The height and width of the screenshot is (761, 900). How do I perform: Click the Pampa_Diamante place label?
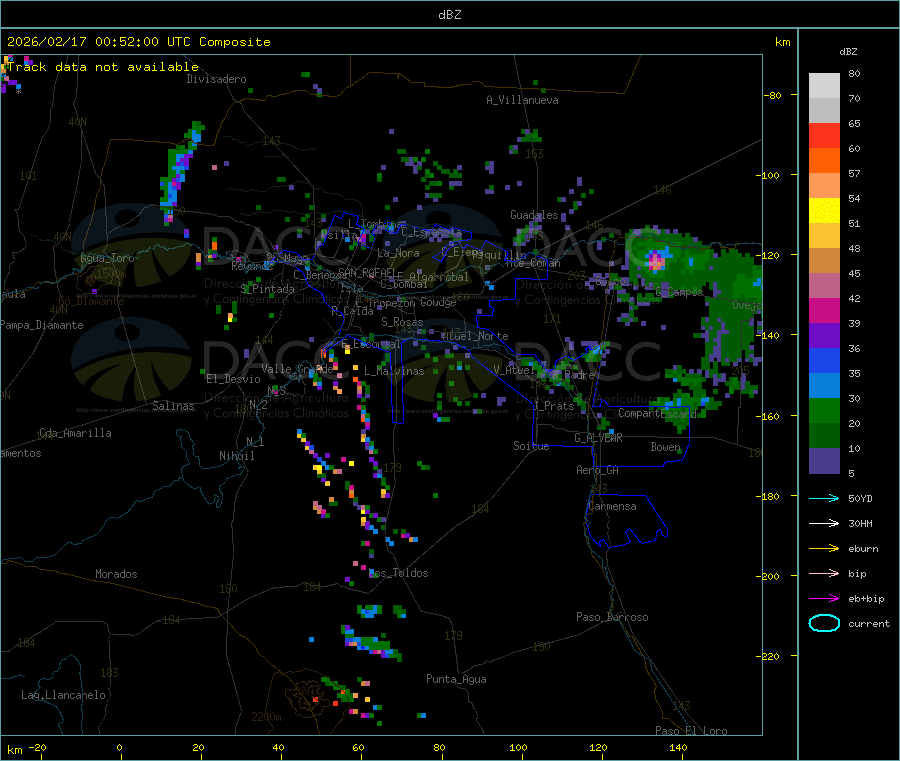42,325
